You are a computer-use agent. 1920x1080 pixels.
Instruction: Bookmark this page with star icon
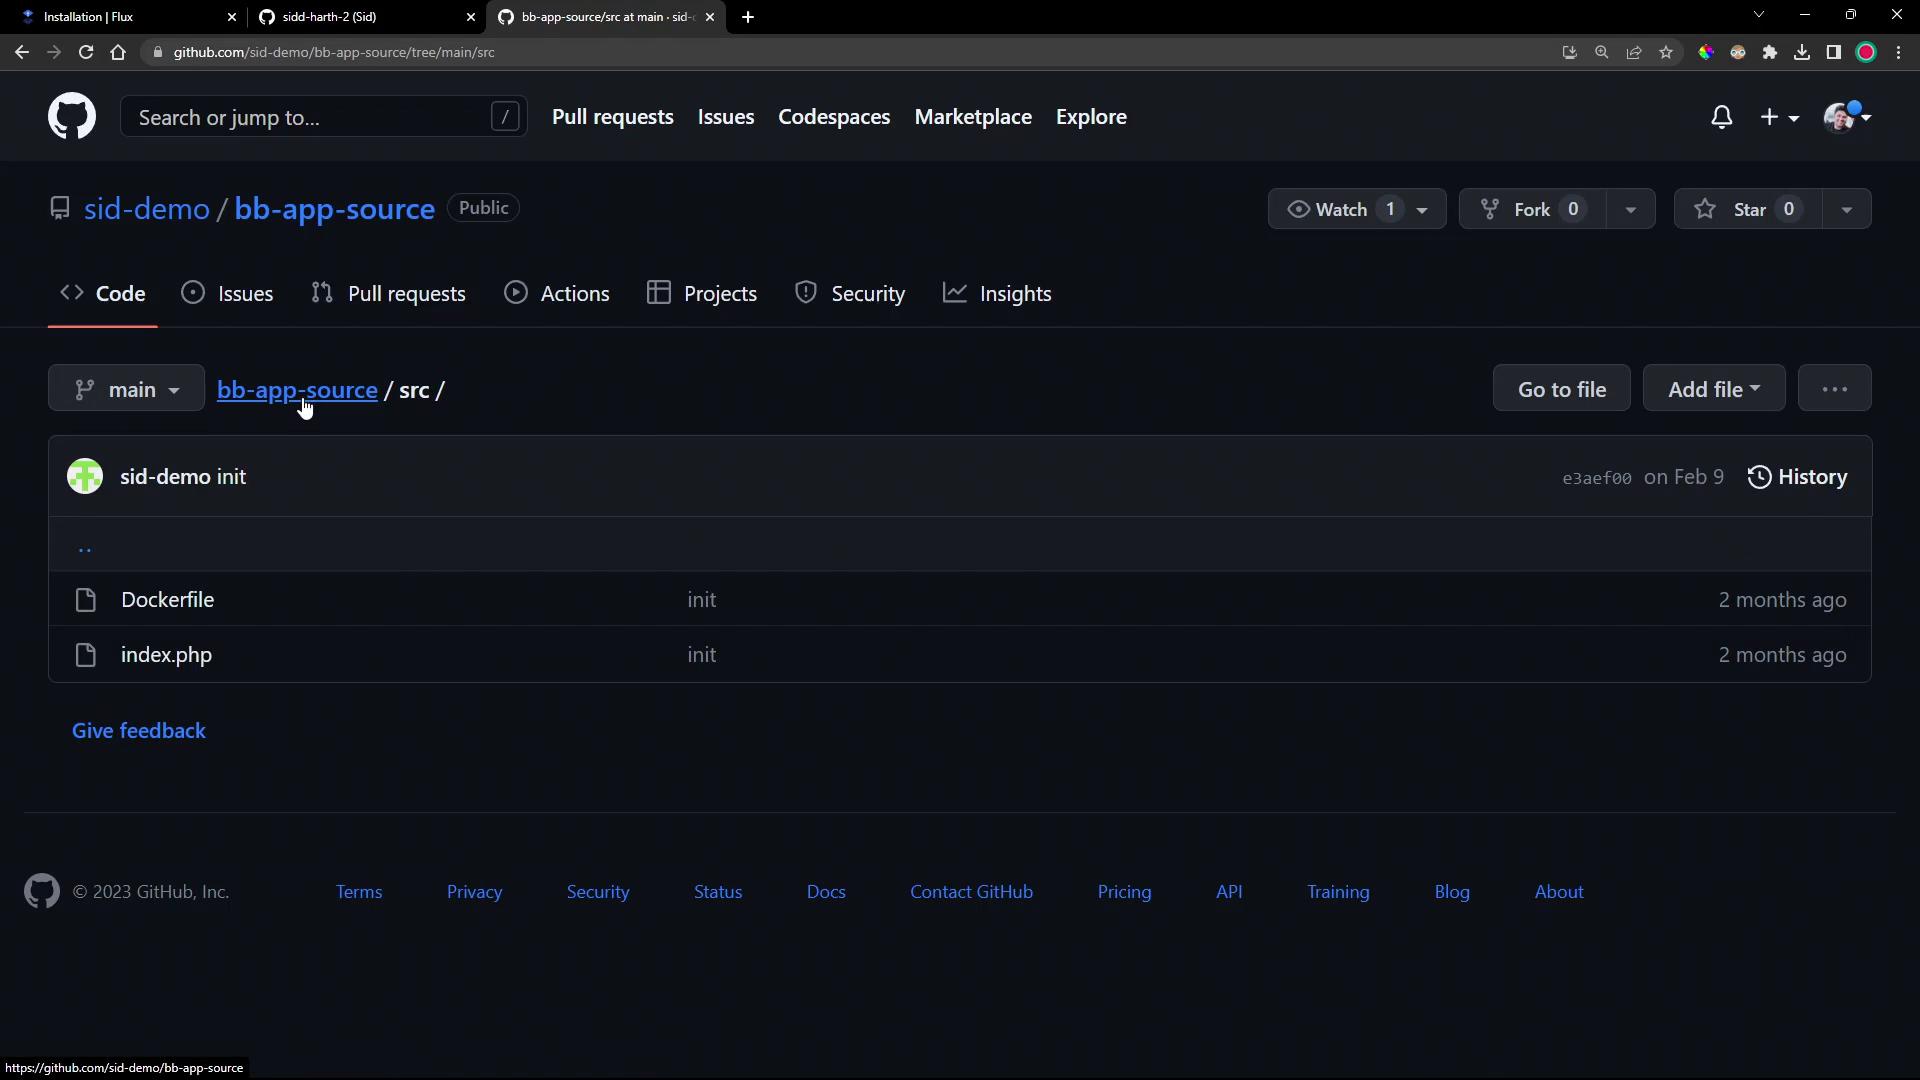pos(1666,52)
